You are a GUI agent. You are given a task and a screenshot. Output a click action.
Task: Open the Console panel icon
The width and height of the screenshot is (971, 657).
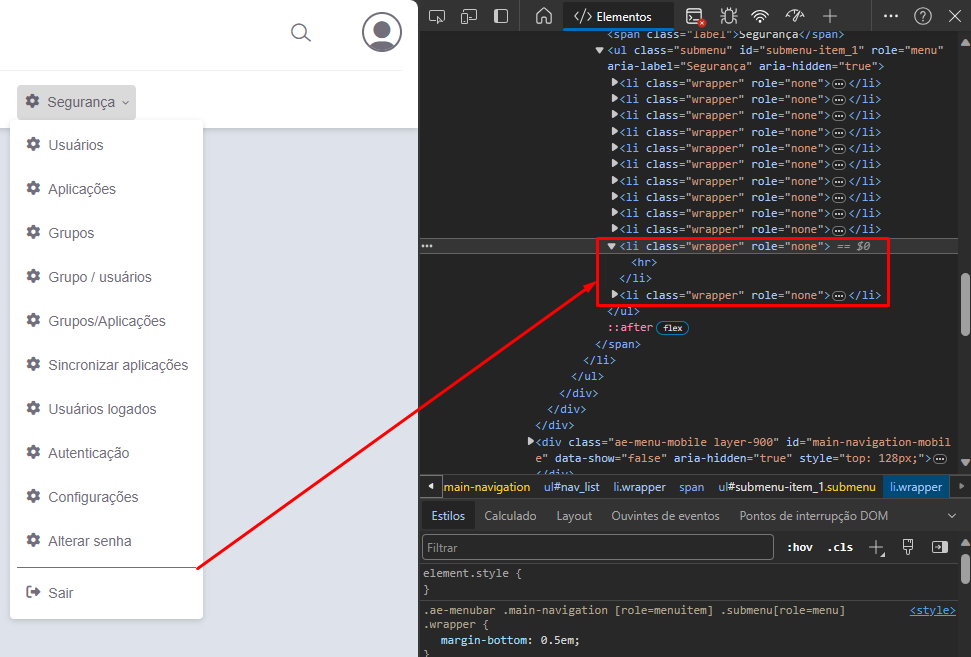pos(695,16)
